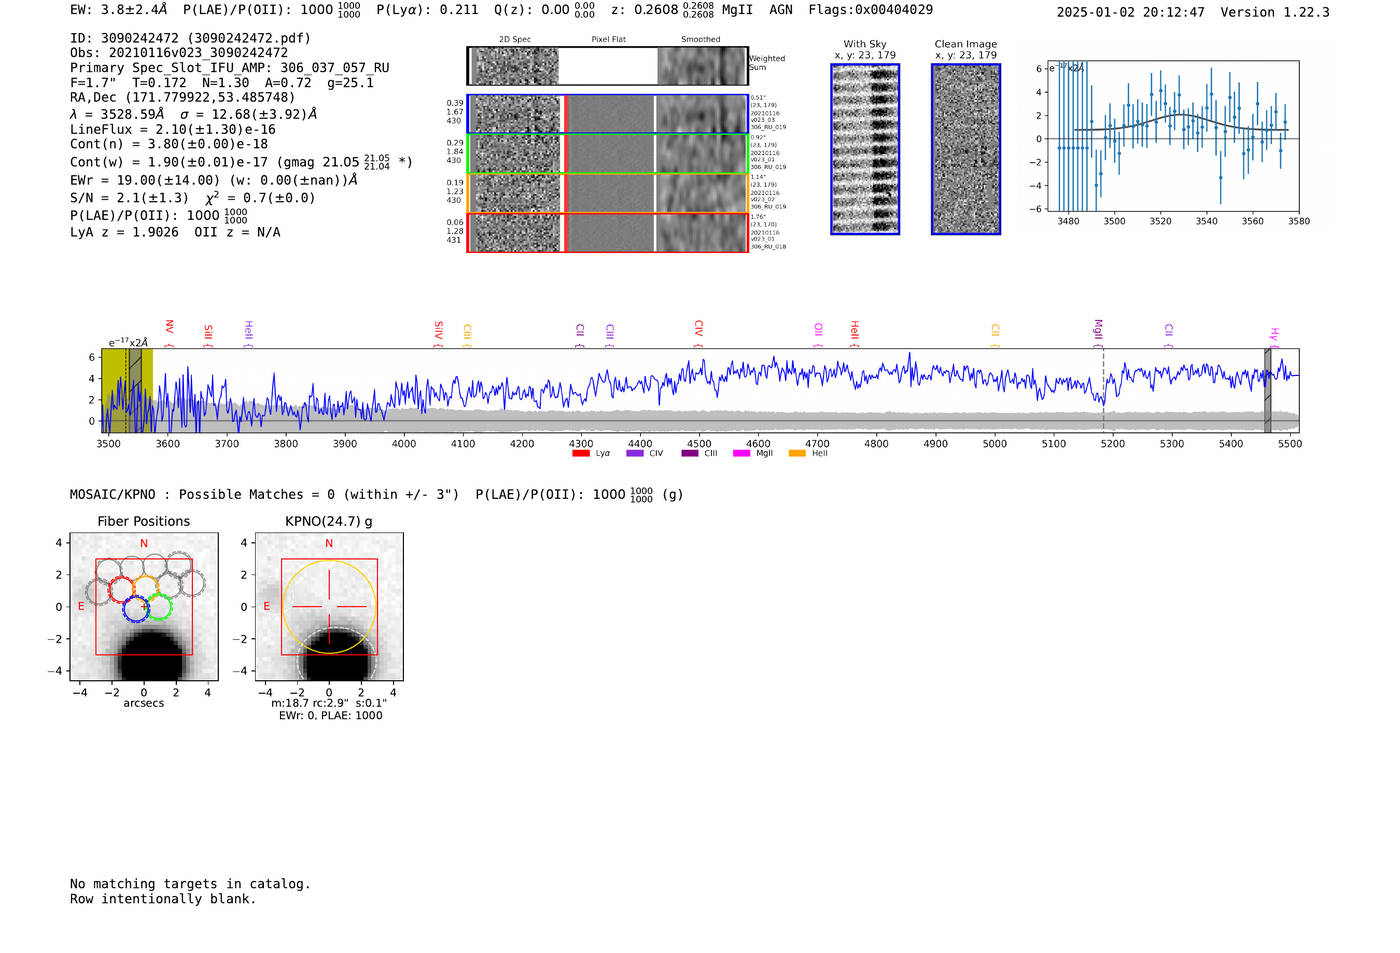1400x953 pixels.
Task: Open the With Sky cutout image
Action: click(865, 149)
